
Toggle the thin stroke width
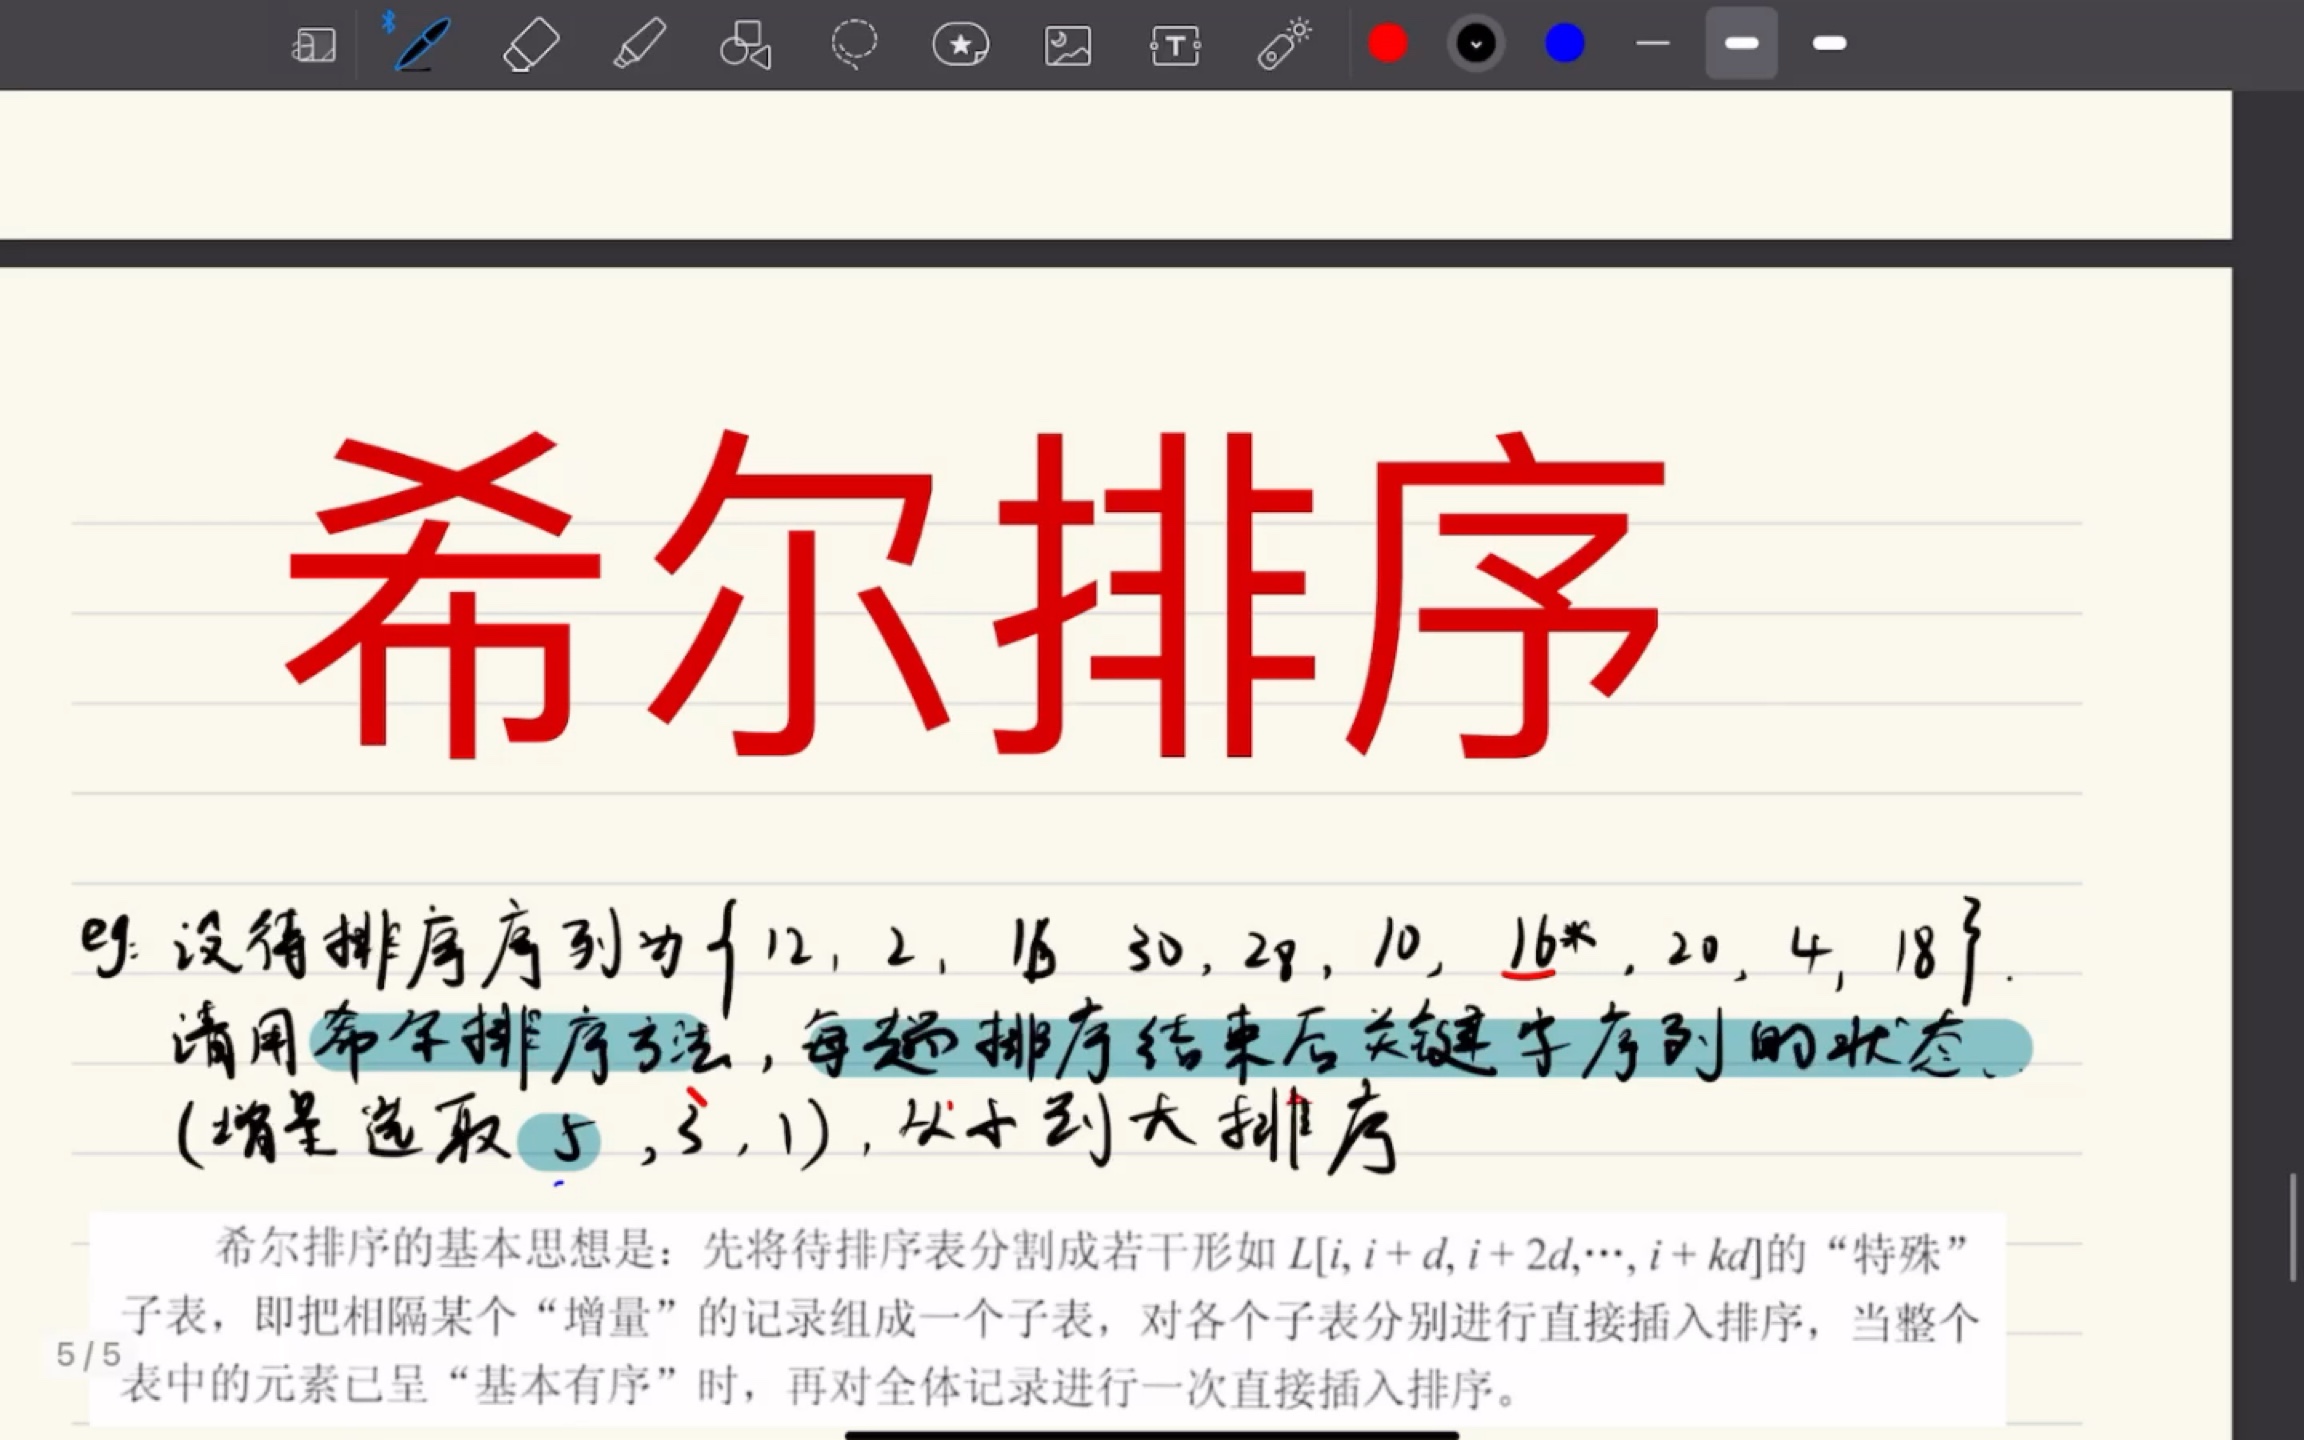point(1652,44)
